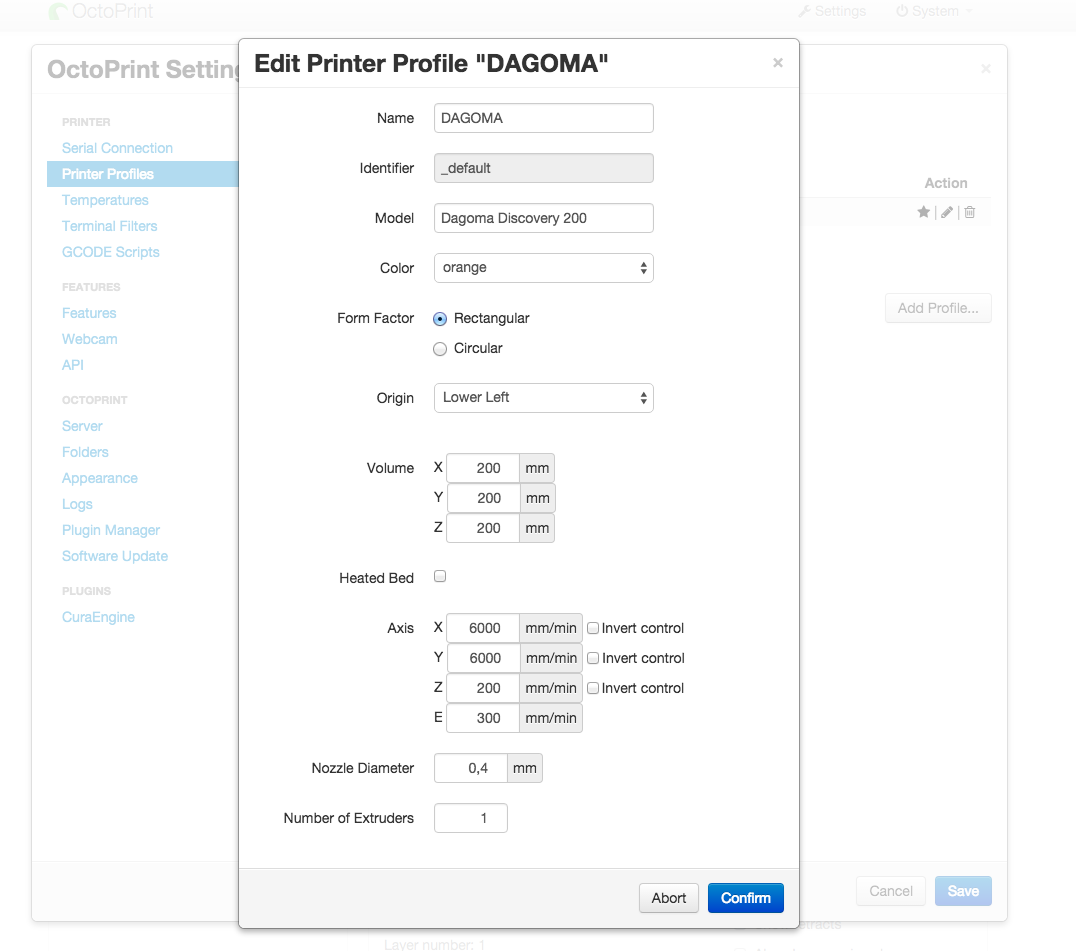Click the Volume Z input field
Screen dimensions: 1076x951
point(483,528)
